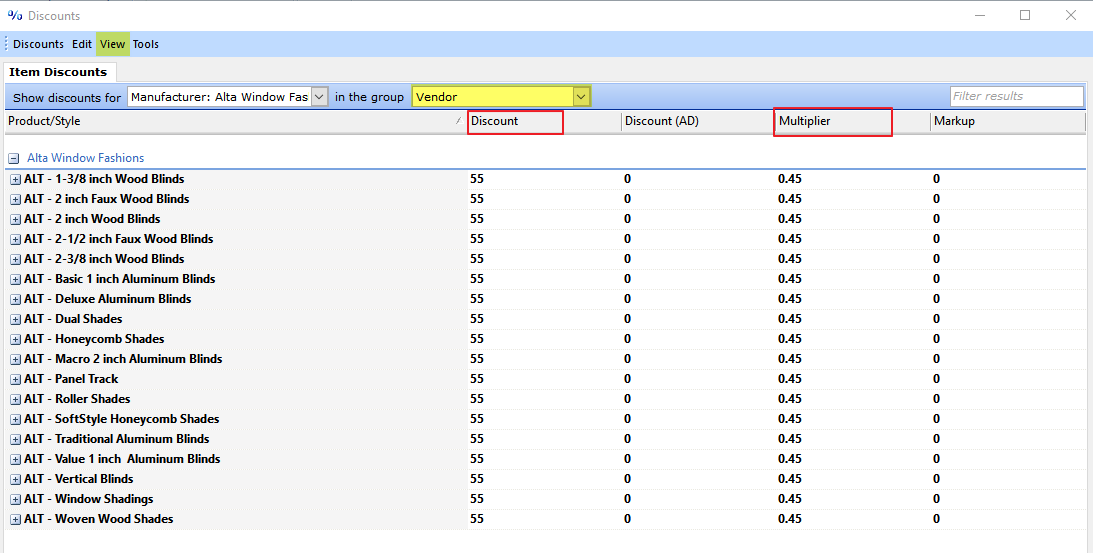
Task: Expand ALT - Deluxe Aluminum Blinds row
Action: tap(15, 300)
